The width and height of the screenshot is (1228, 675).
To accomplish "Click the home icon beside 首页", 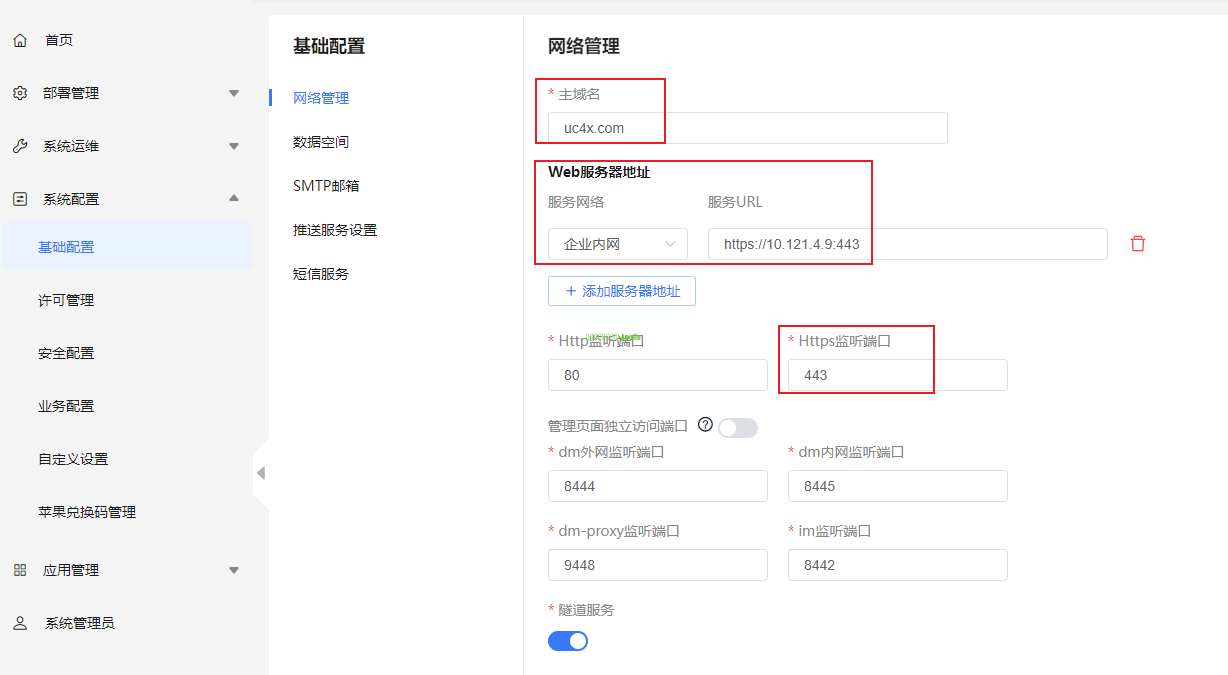I will click(20, 41).
